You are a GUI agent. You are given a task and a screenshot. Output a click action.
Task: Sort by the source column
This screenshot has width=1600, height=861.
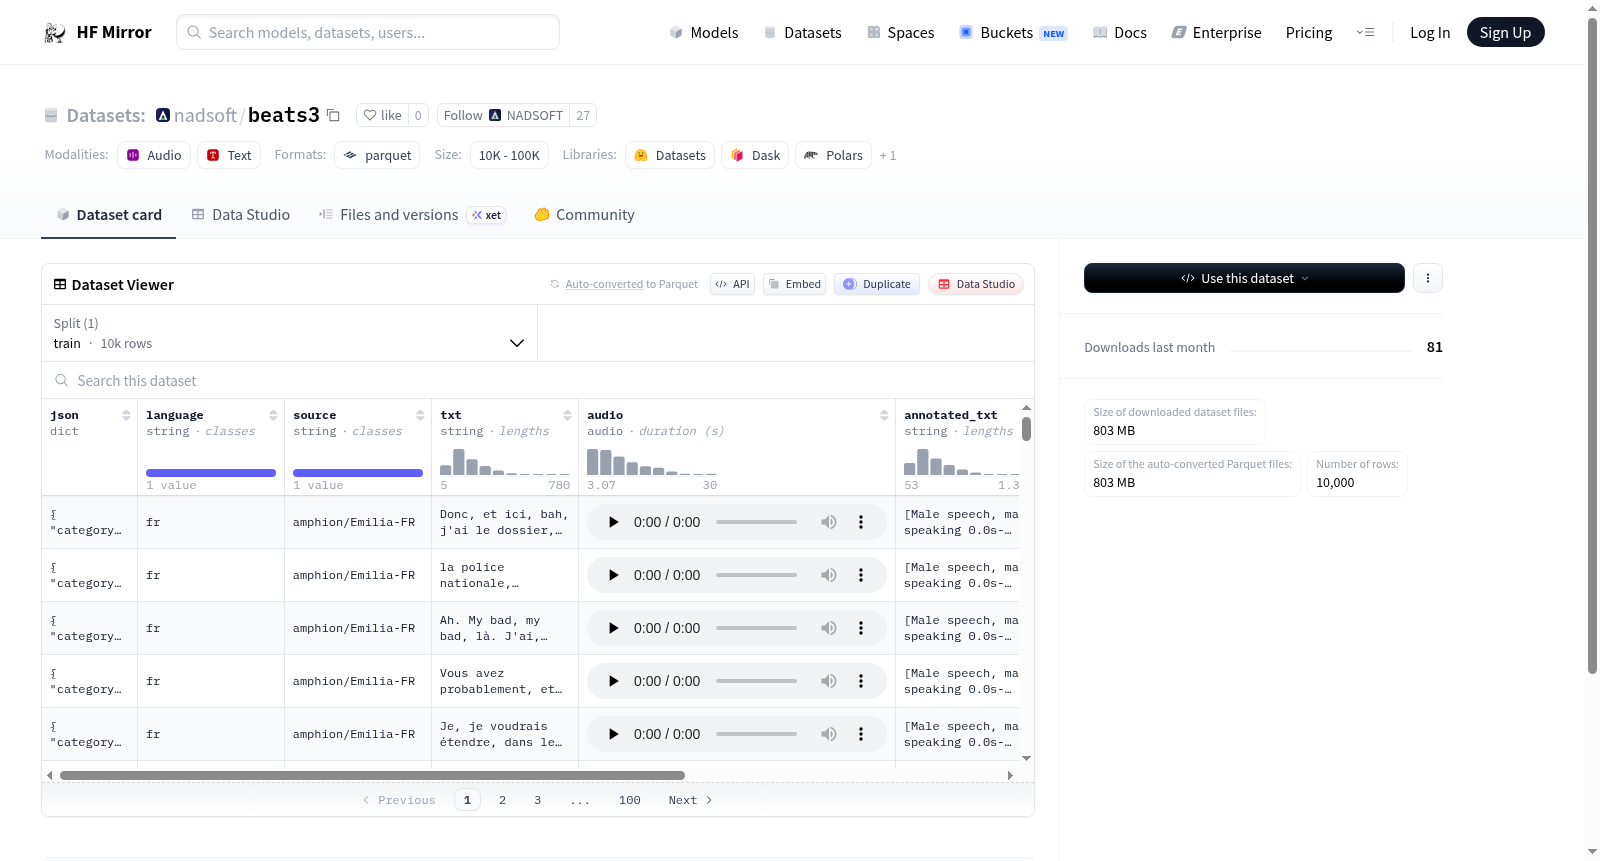point(420,415)
